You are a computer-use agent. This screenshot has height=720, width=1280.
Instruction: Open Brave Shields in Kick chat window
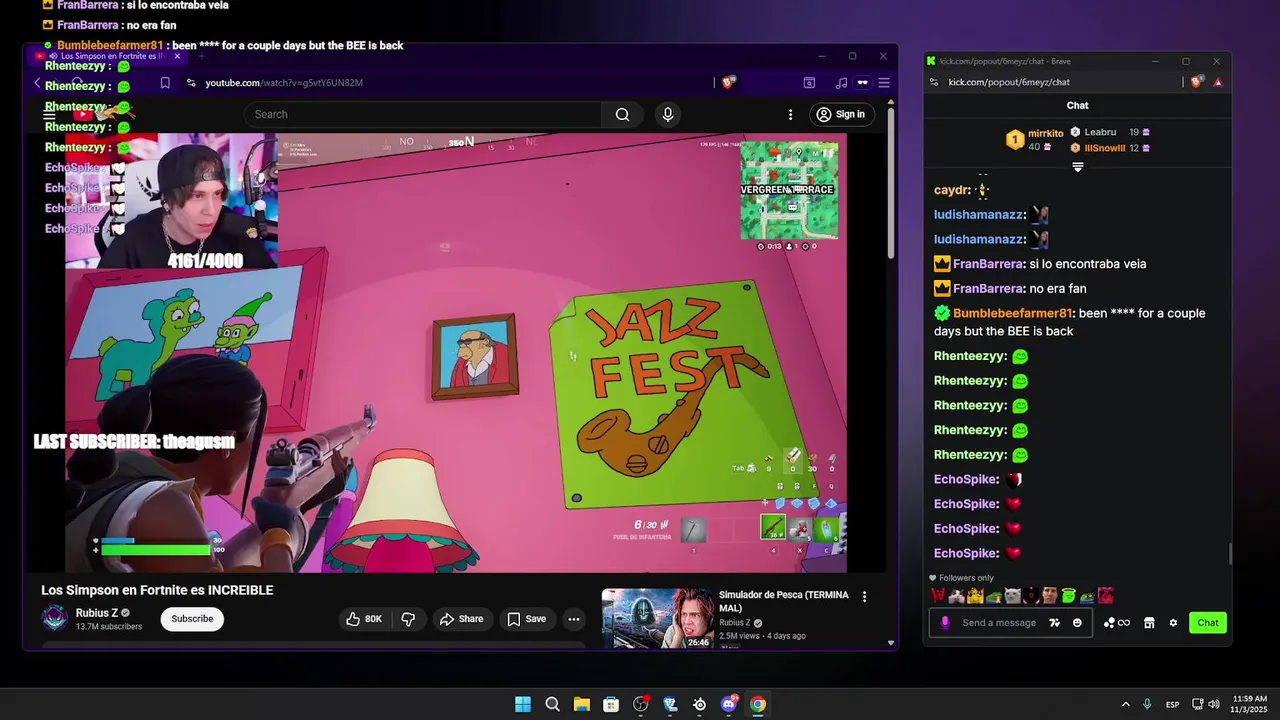click(x=1197, y=82)
